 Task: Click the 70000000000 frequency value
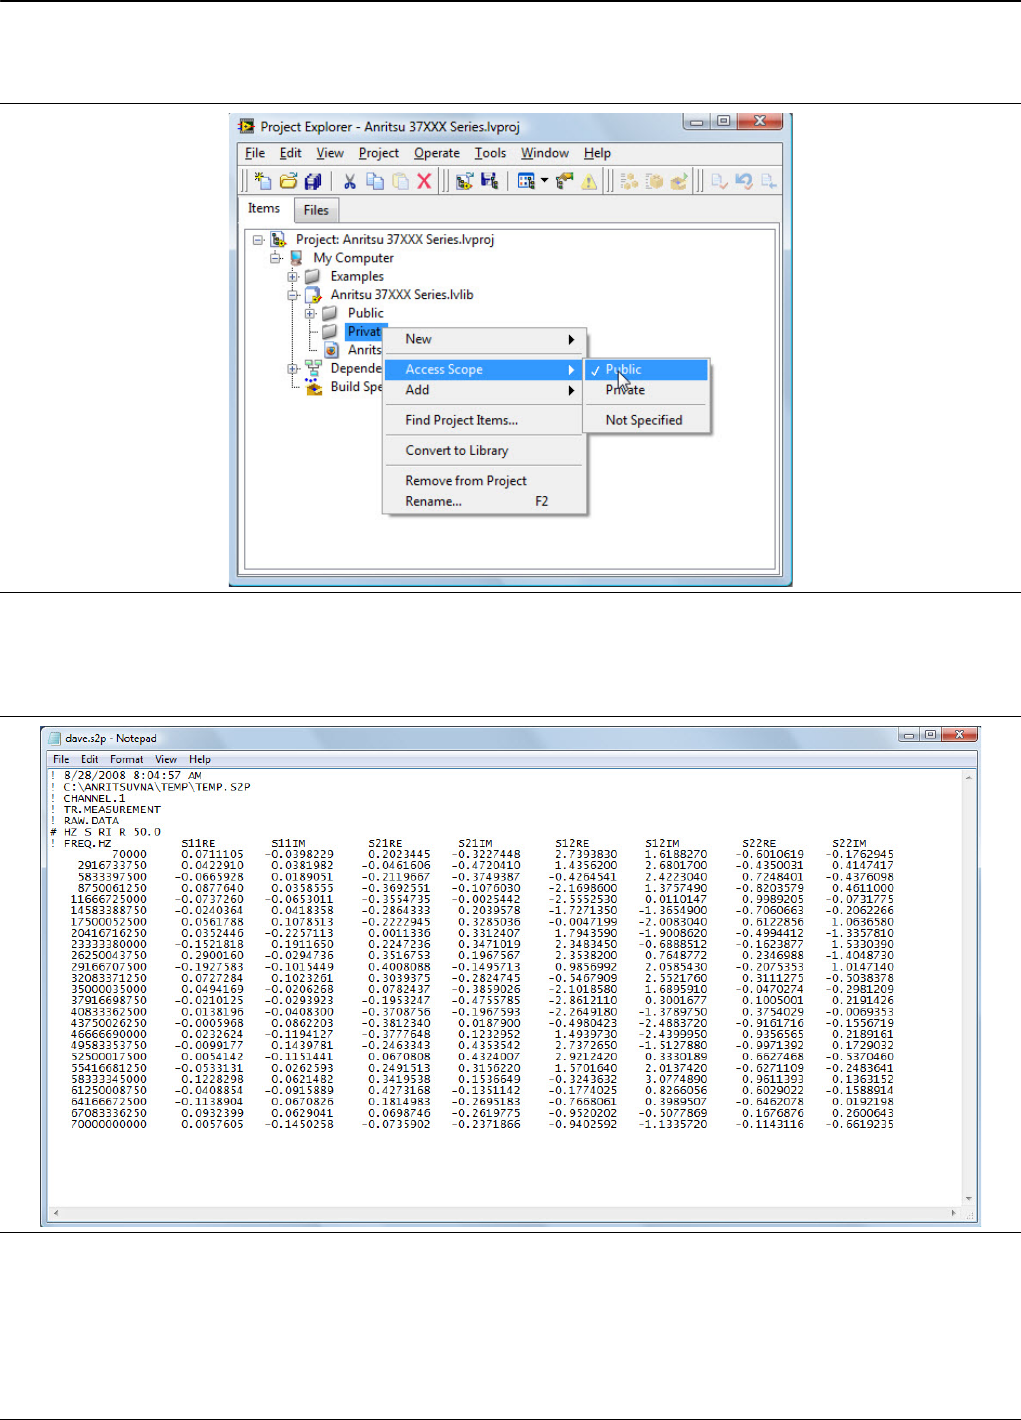pos(108,1124)
